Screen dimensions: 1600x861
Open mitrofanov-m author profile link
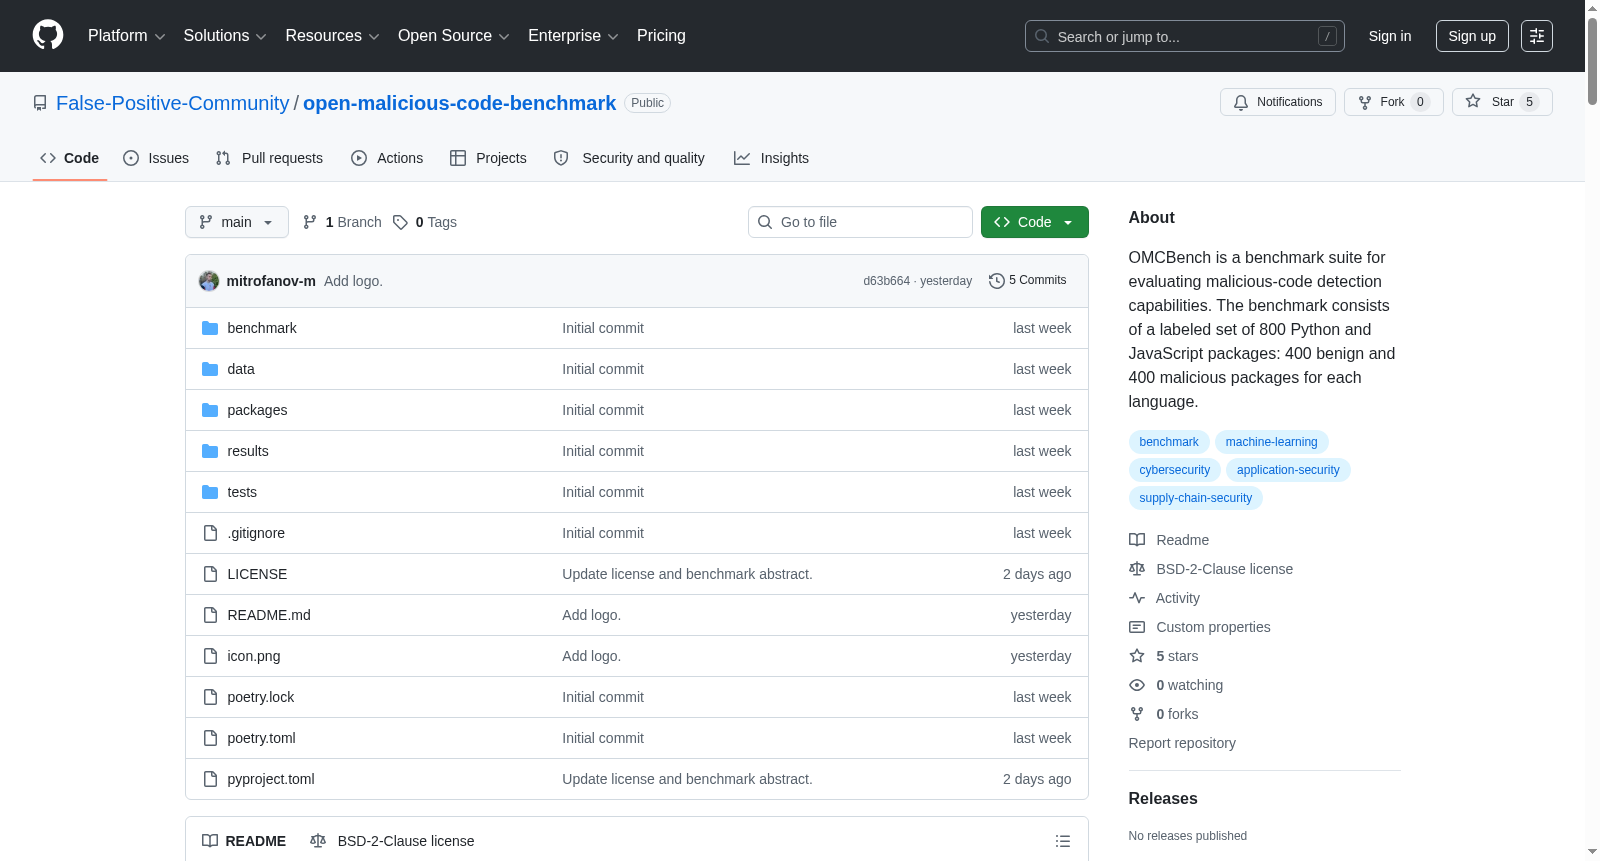coord(271,281)
